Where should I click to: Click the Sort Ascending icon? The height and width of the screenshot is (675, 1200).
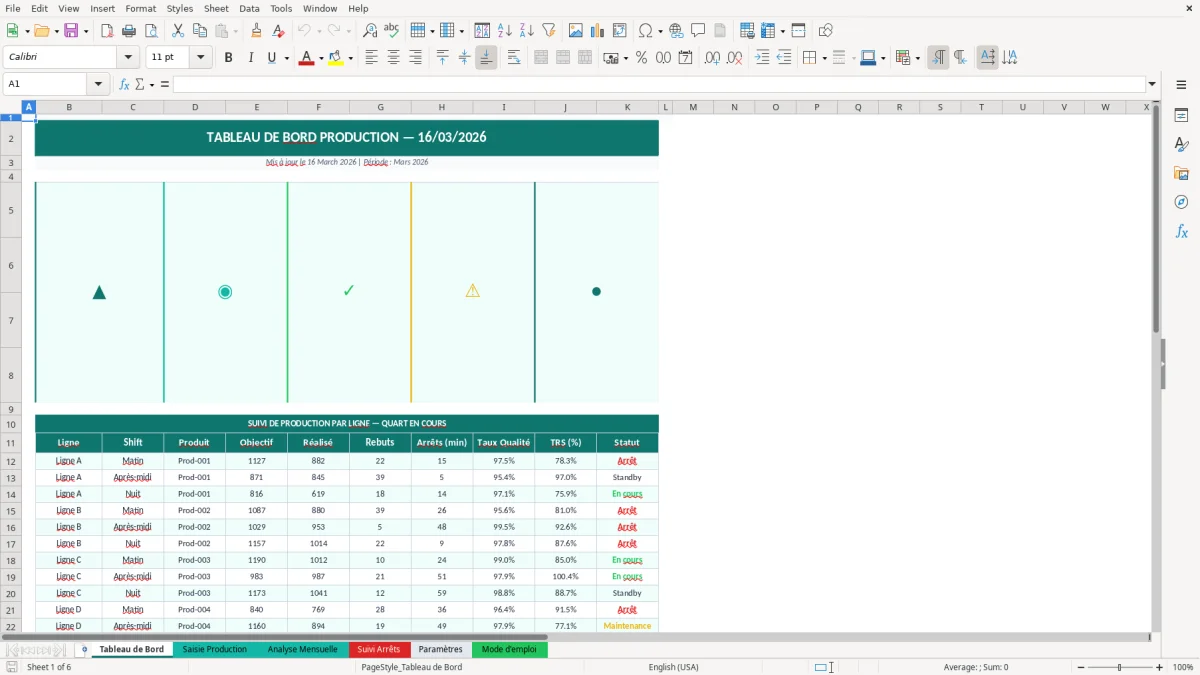(505, 31)
